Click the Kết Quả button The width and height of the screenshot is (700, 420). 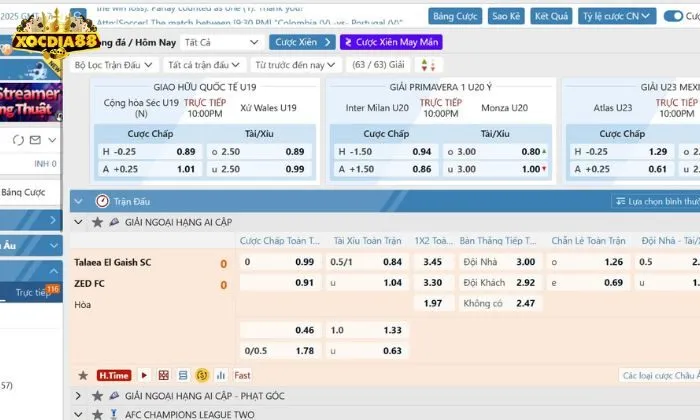click(551, 16)
